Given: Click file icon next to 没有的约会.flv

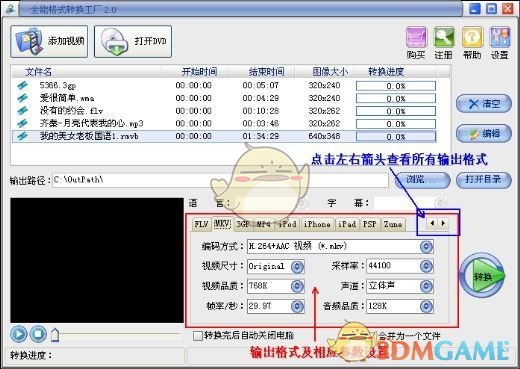Looking at the screenshot, I should (x=23, y=111).
